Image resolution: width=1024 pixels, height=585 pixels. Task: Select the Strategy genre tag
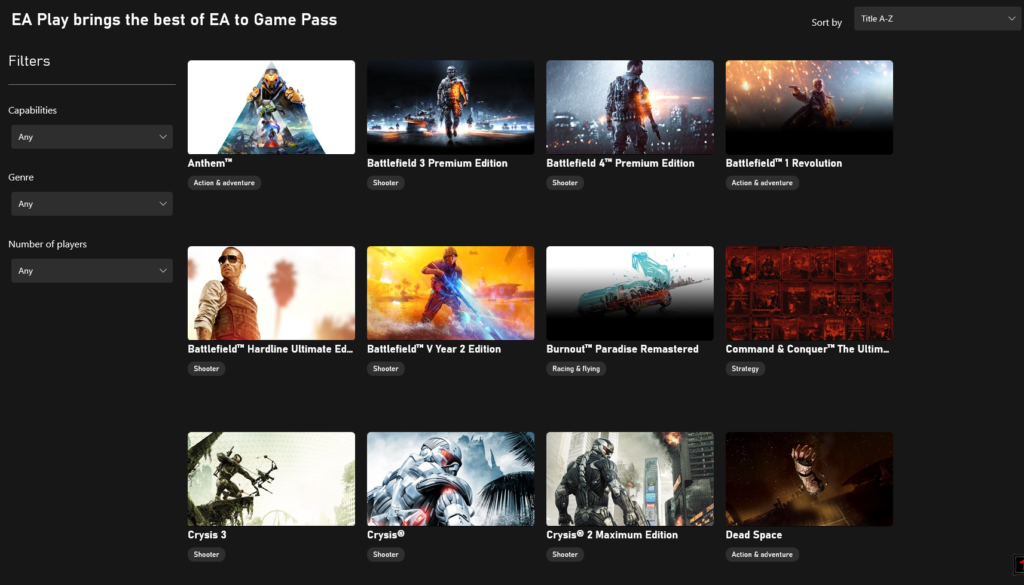[745, 369]
